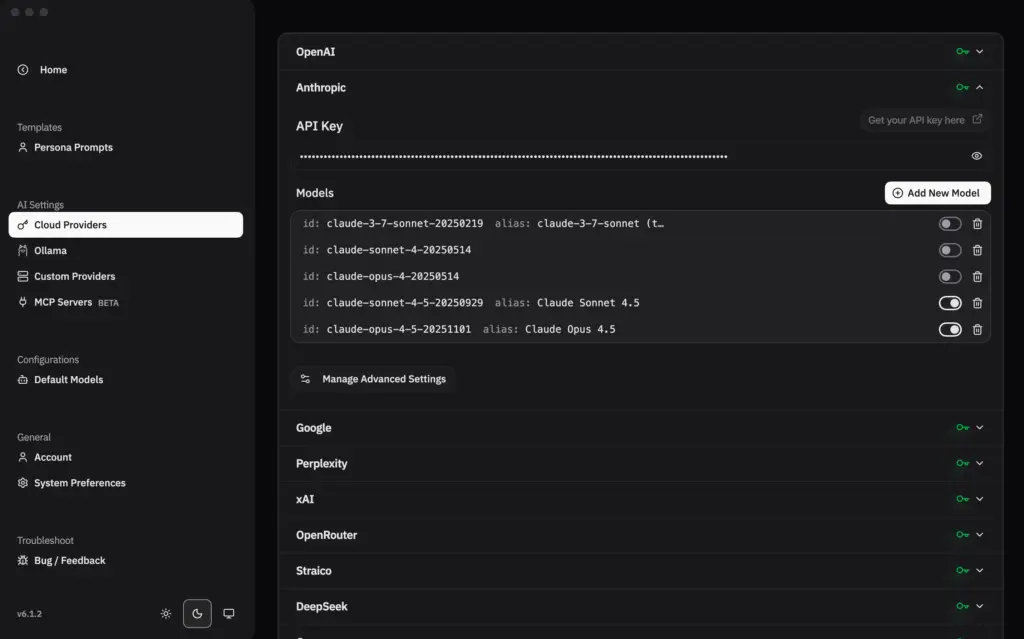Select the Home icon in sidebar
The height and width of the screenshot is (639, 1024).
click(23, 69)
